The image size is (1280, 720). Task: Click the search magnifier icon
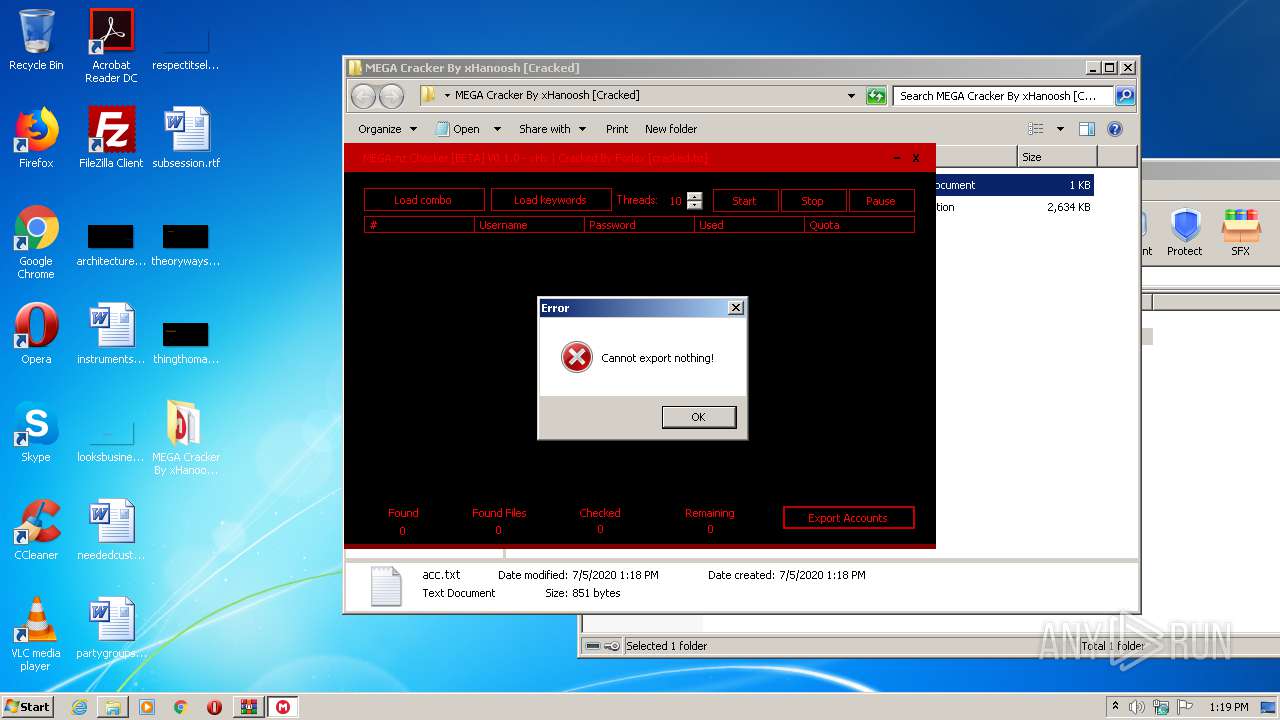click(x=1125, y=96)
